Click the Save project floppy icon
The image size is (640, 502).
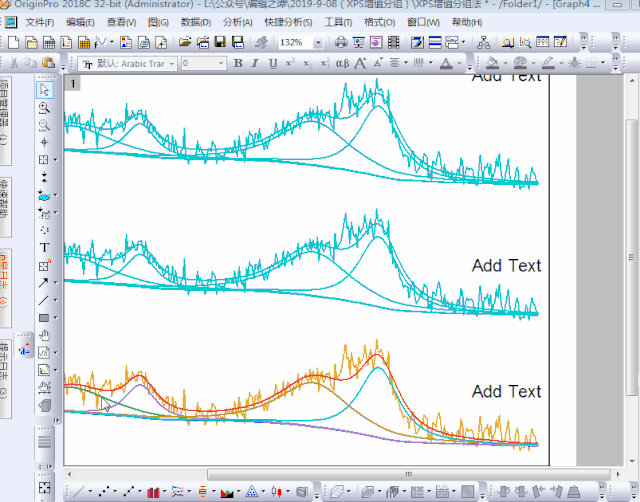click(220, 43)
